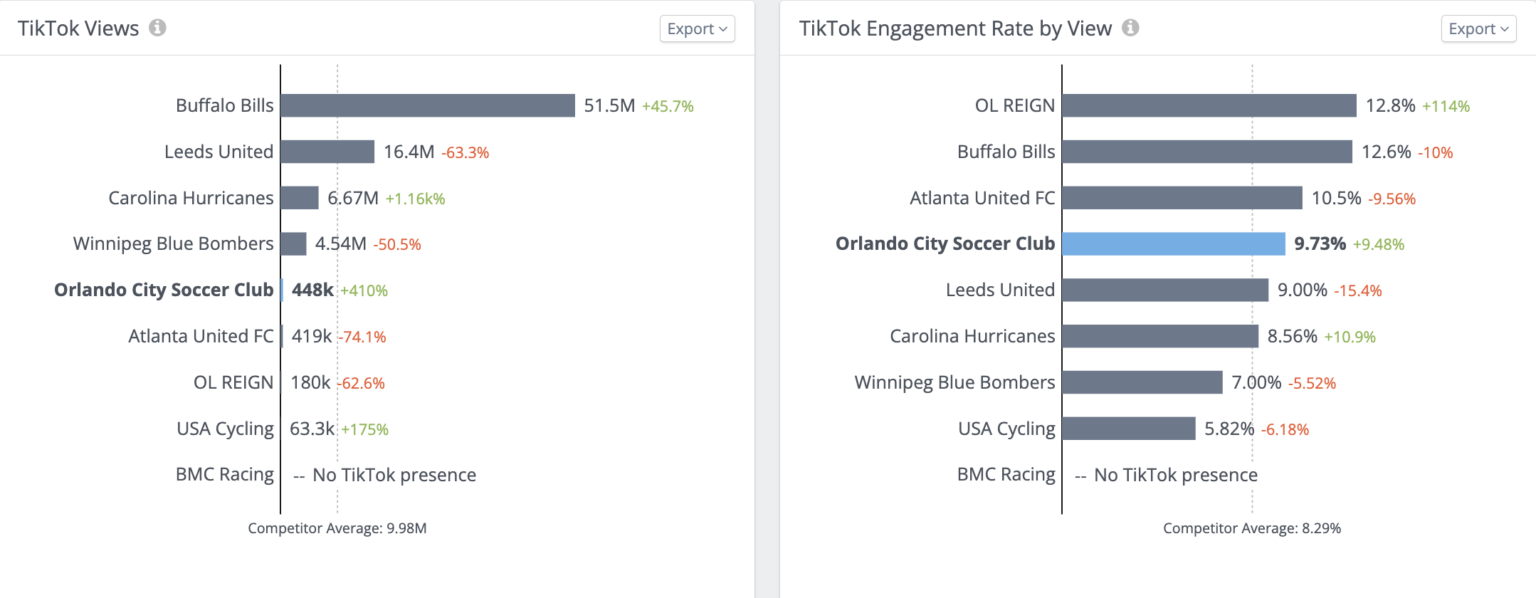Open the Export dropdown for Engagement Rate by View
Viewport: 1536px width, 598px height.
coord(1478,28)
